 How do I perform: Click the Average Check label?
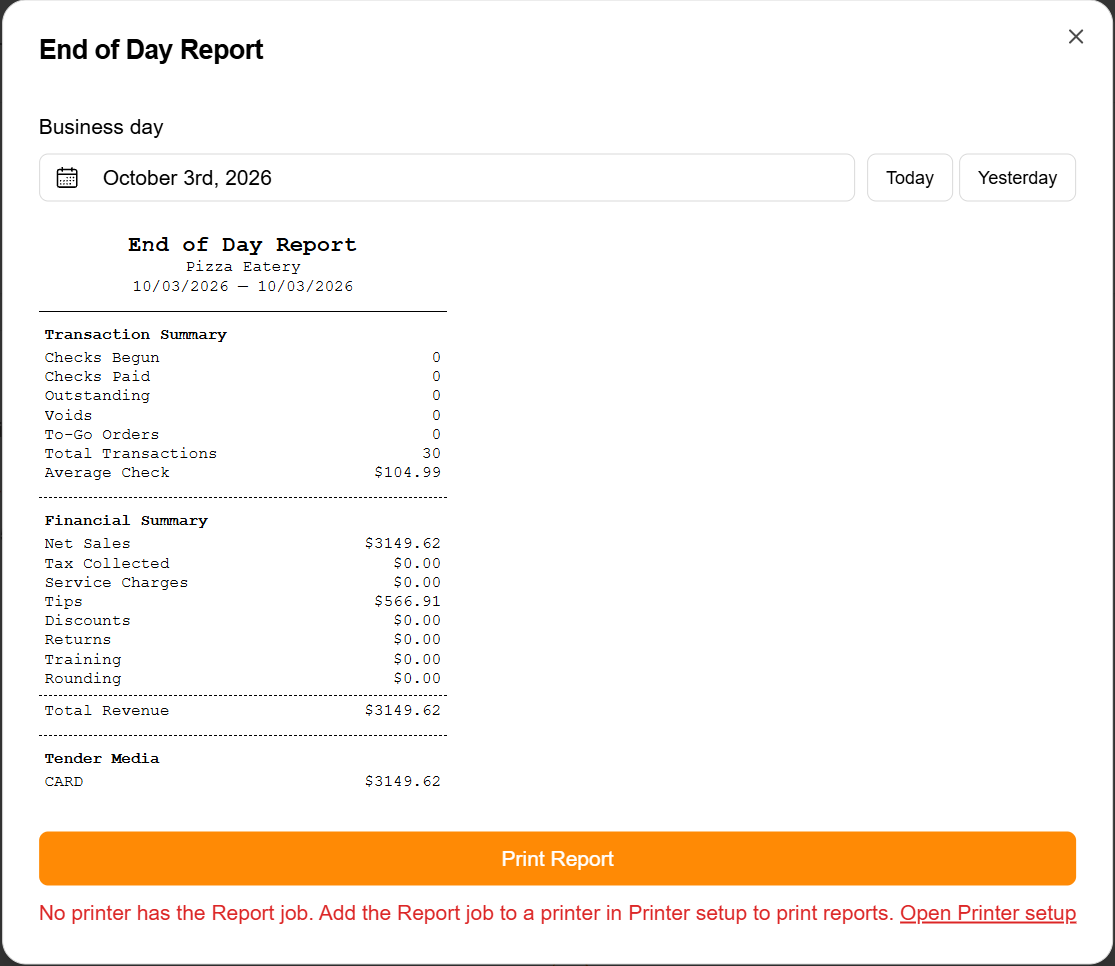tap(107, 473)
